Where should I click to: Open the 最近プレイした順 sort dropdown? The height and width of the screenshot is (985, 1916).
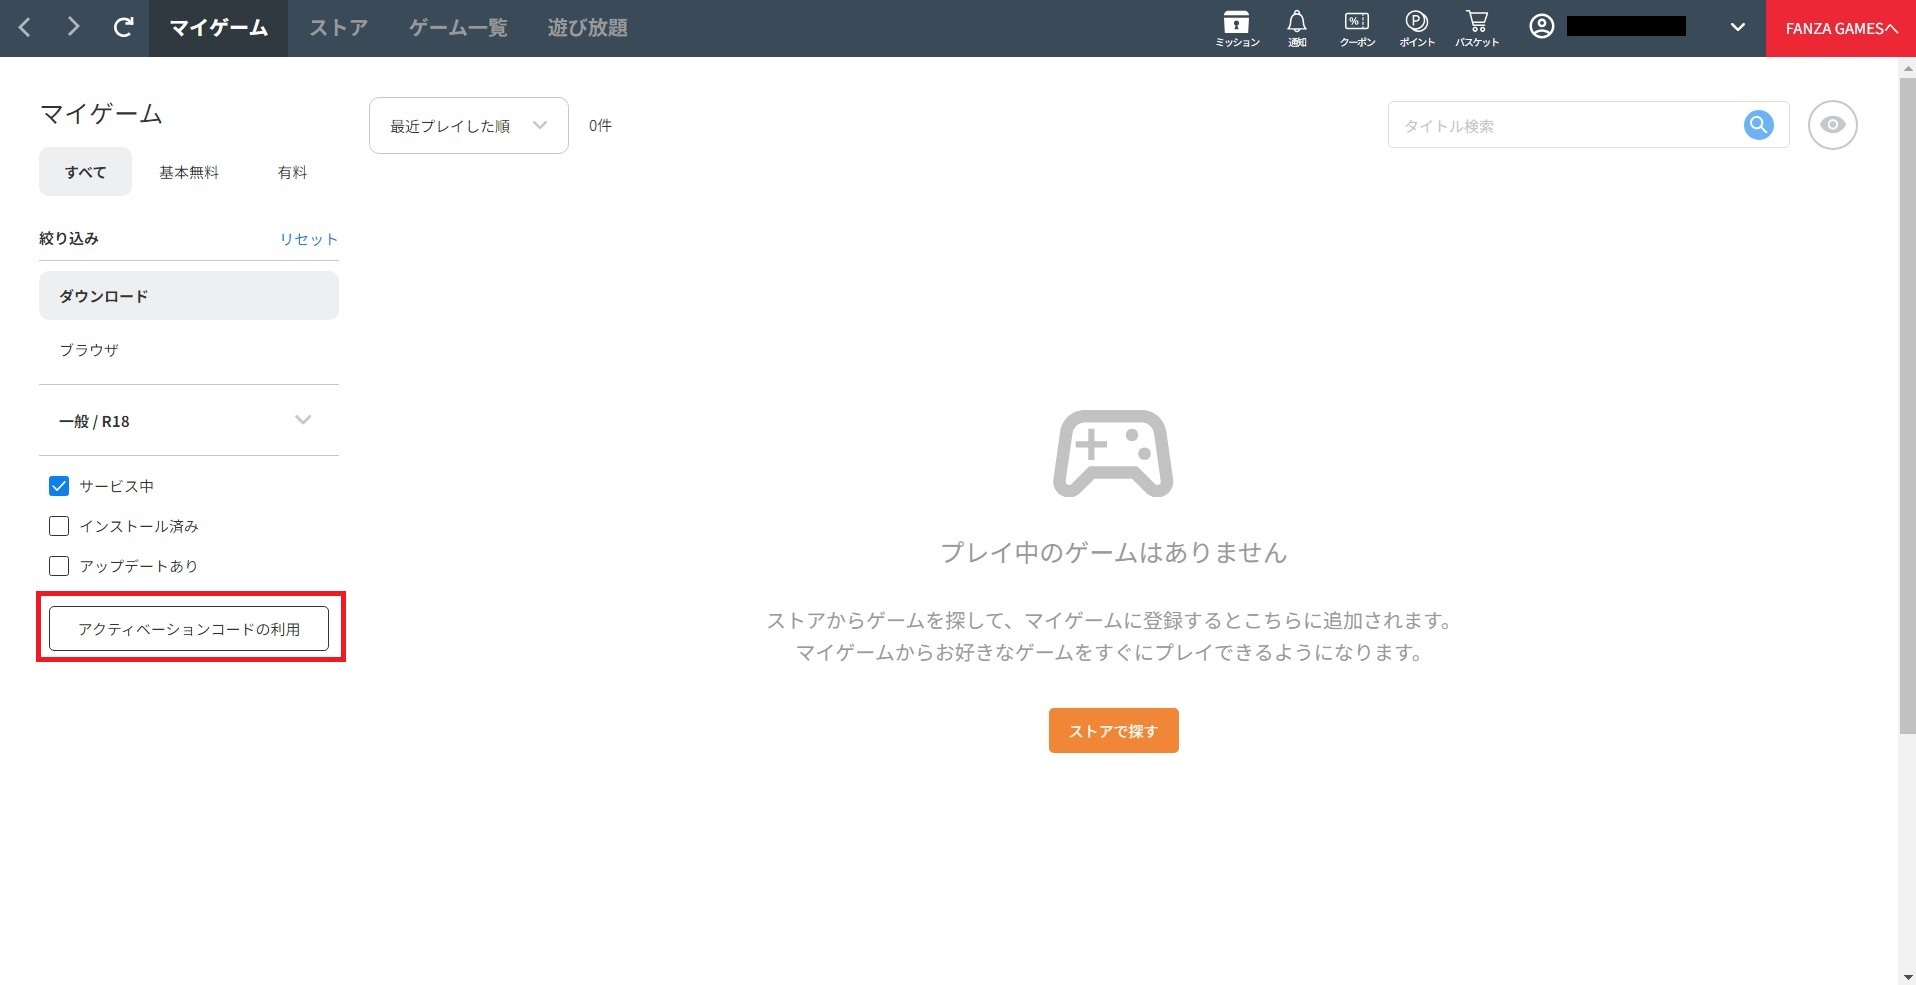point(467,125)
